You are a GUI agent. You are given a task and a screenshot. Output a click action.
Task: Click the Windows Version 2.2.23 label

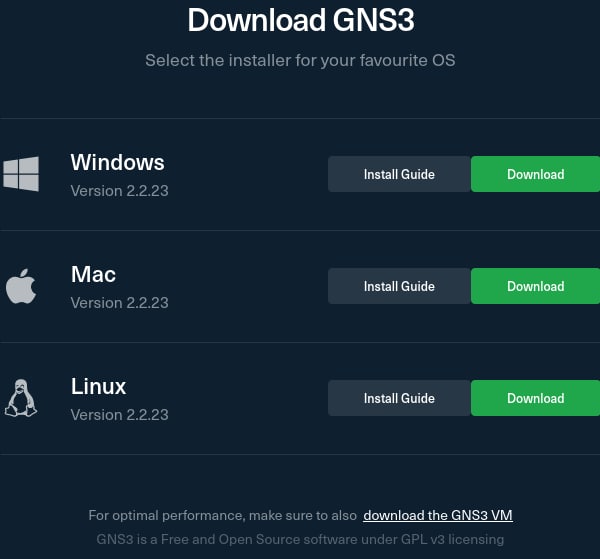click(x=119, y=191)
